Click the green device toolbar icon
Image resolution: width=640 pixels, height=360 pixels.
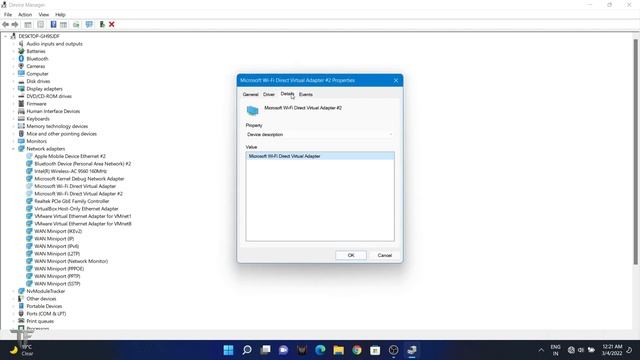pos(102,25)
